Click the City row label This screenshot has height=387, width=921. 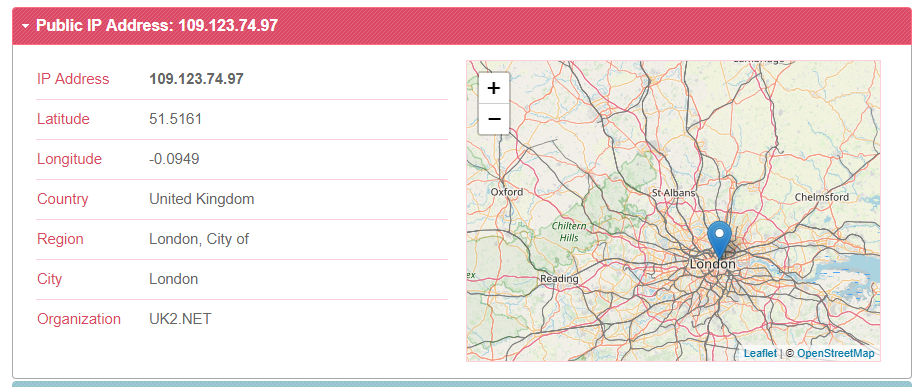49,279
